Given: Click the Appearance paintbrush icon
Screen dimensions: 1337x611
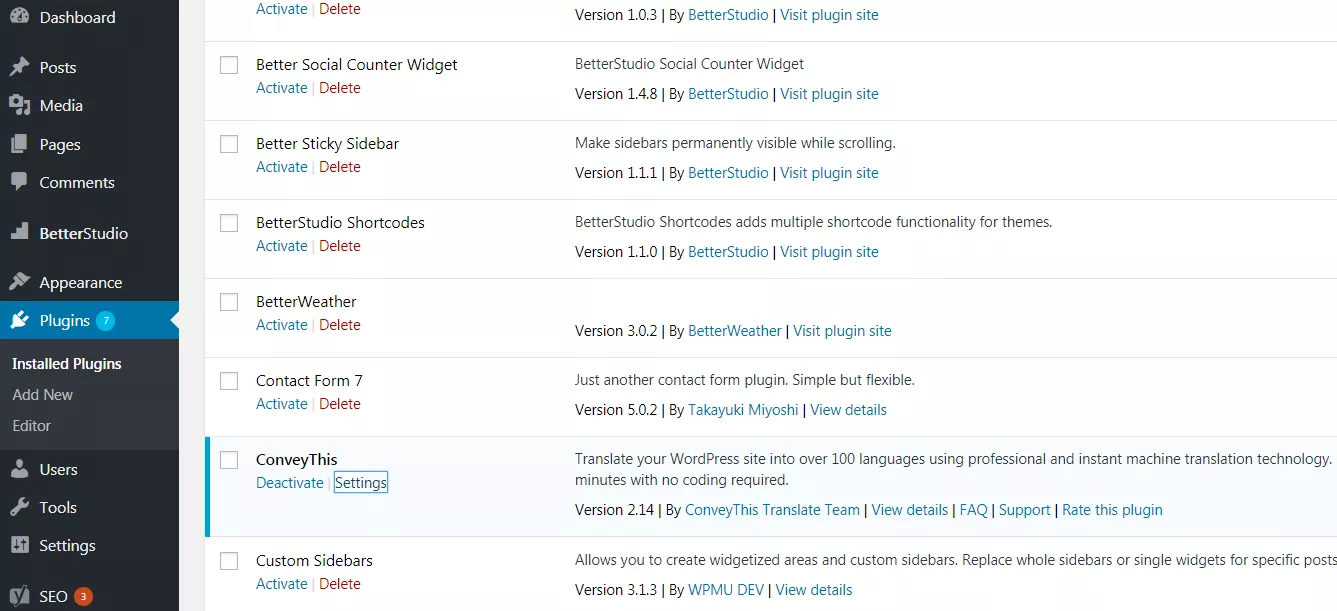Looking at the screenshot, I should (19, 282).
